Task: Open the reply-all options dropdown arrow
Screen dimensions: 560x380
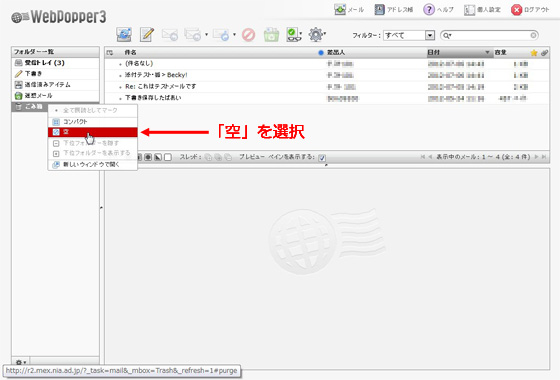Action: [x=206, y=35]
